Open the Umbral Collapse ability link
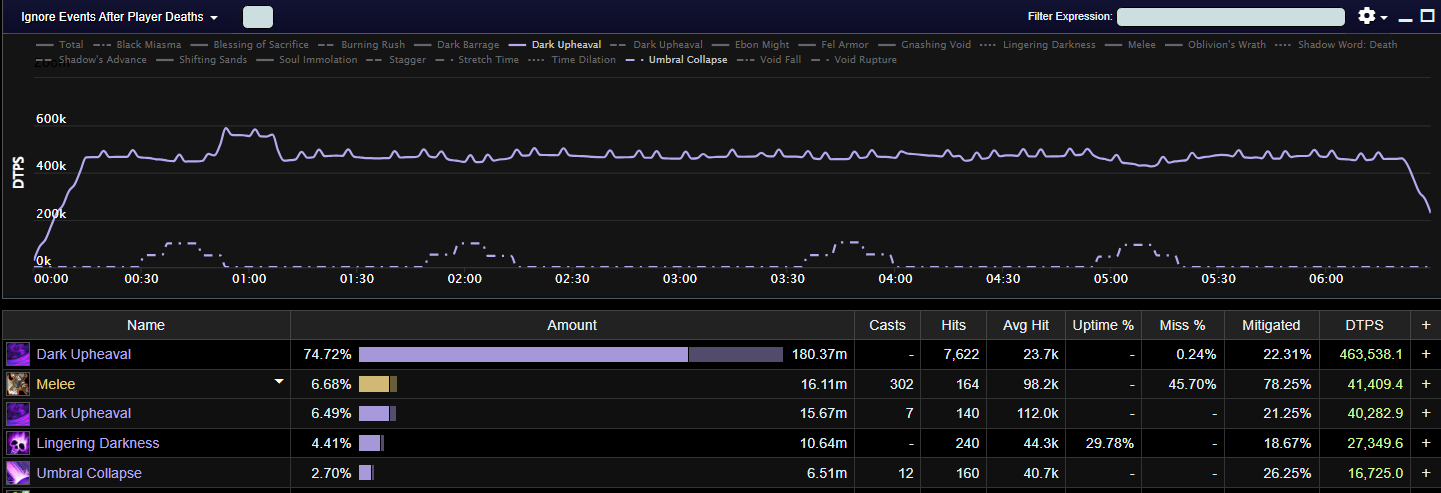The width and height of the screenshot is (1441, 493). (x=89, y=473)
